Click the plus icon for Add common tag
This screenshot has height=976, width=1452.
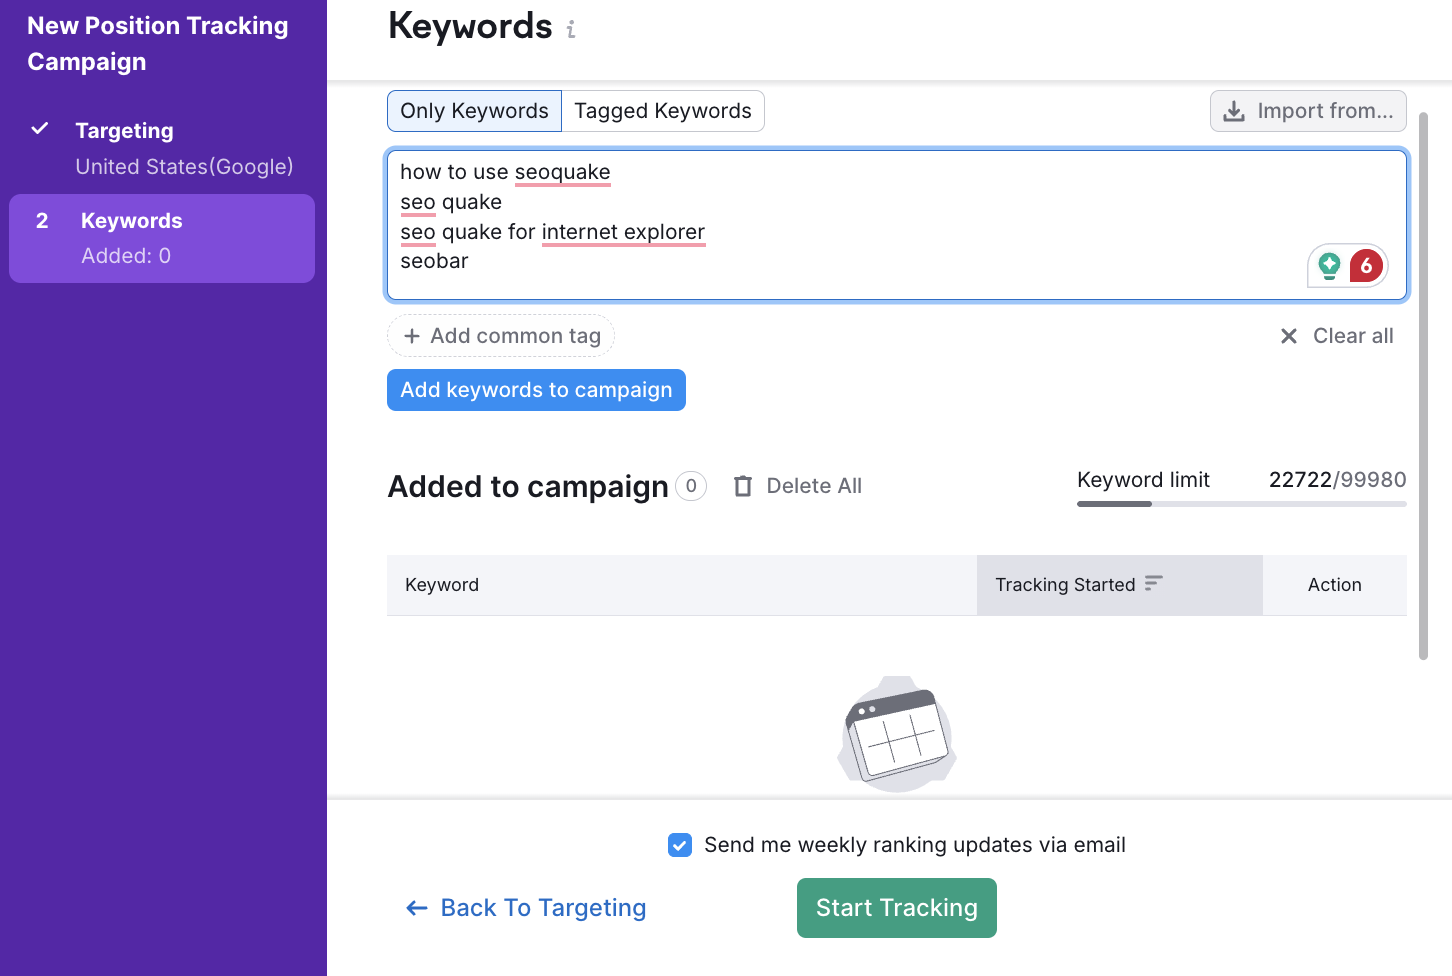click(411, 336)
